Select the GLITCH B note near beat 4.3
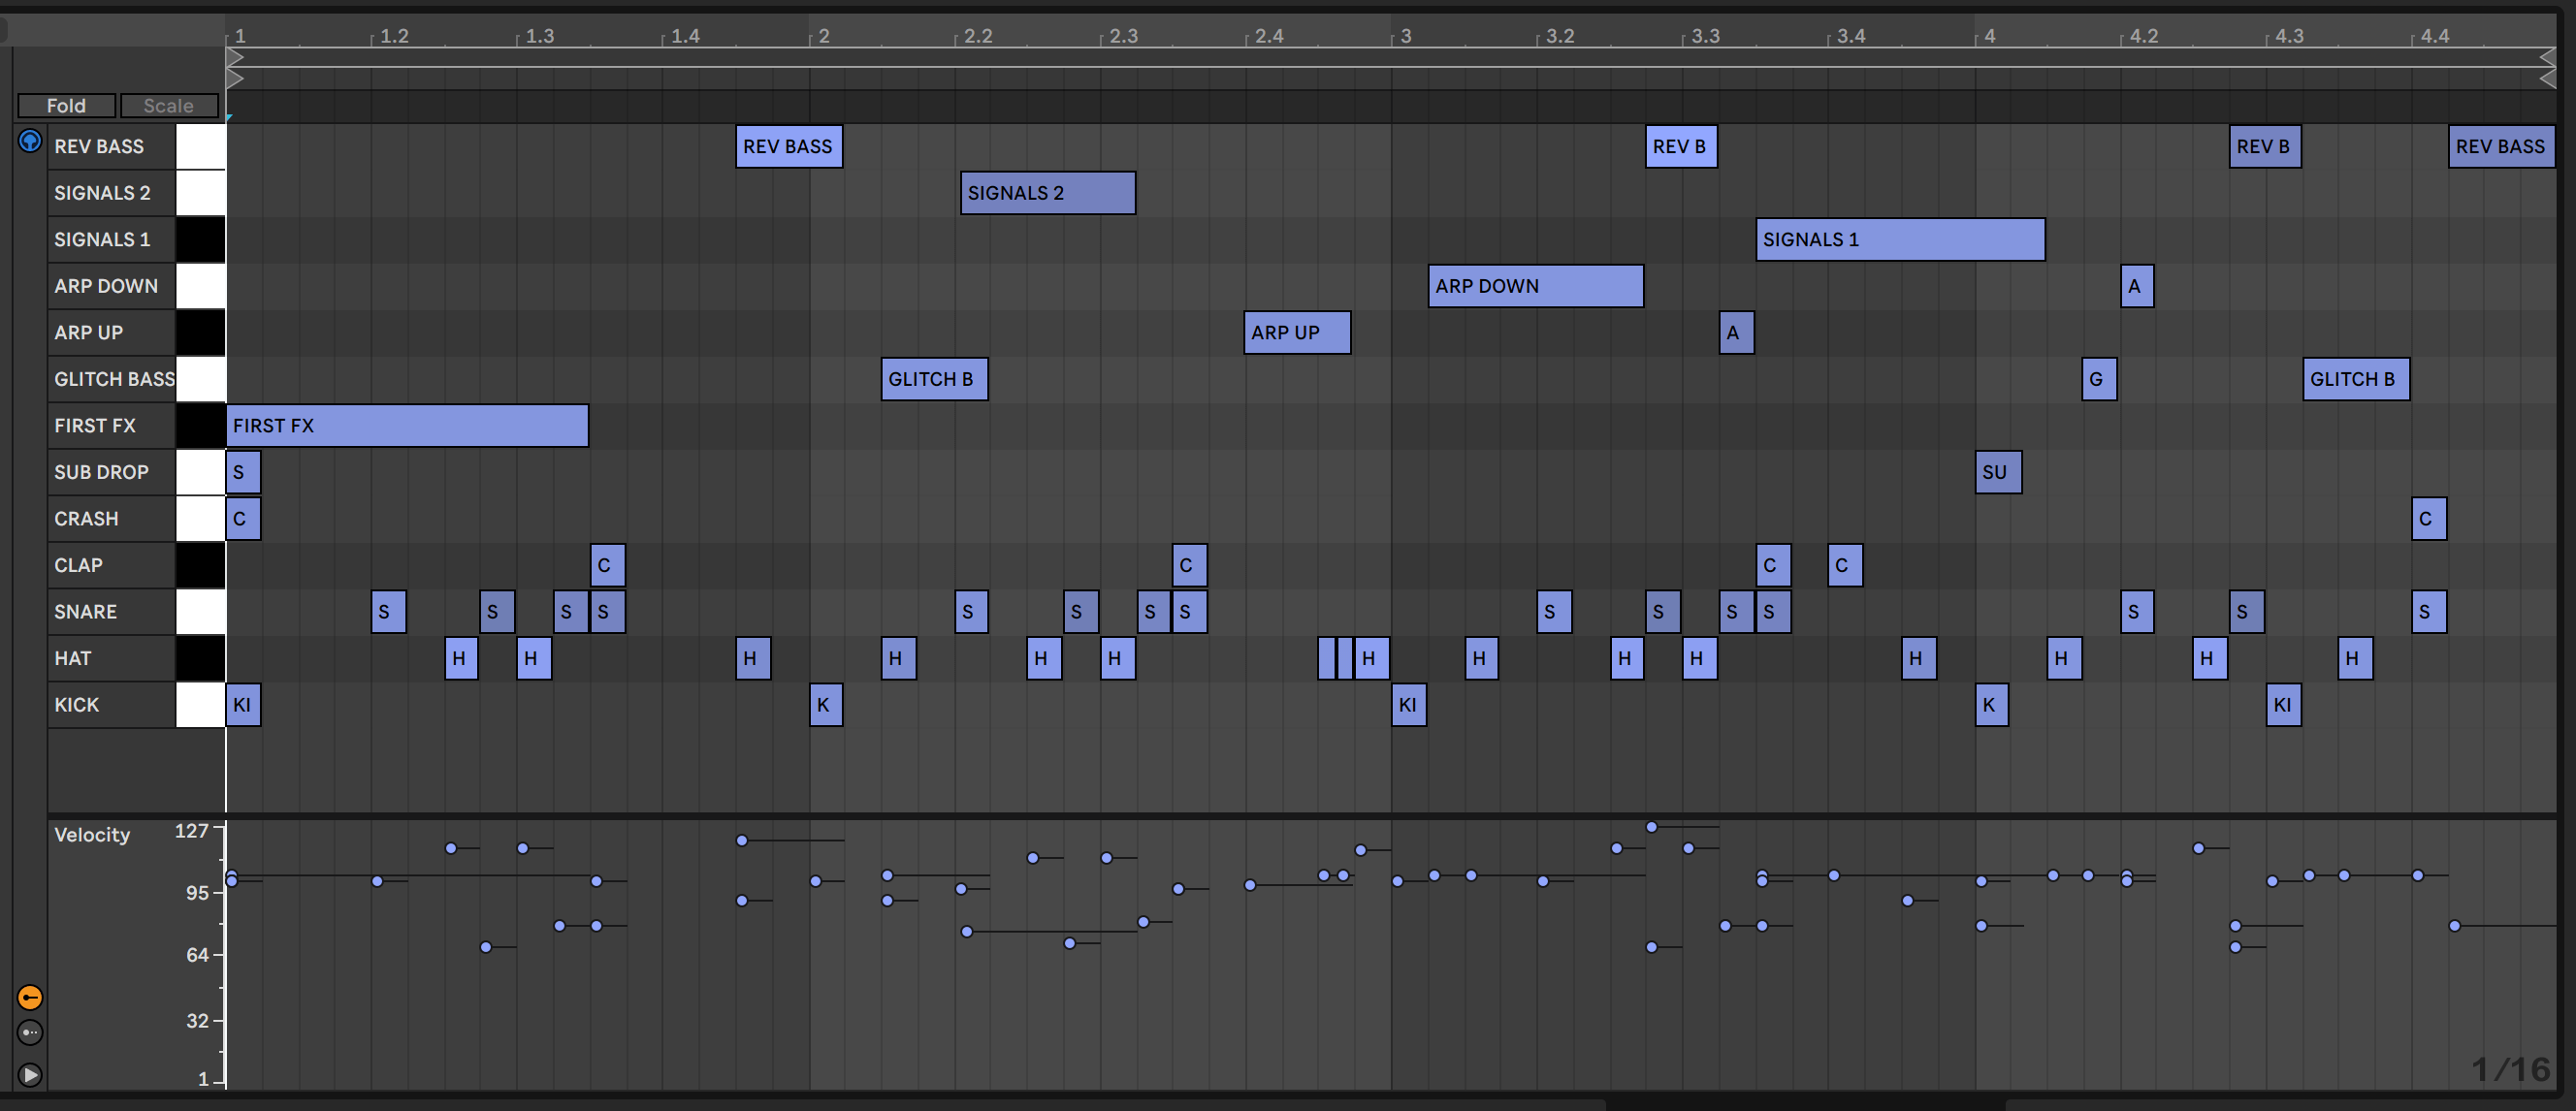Image resolution: width=2576 pixels, height=1111 pixels. (x=2356, y=379)
